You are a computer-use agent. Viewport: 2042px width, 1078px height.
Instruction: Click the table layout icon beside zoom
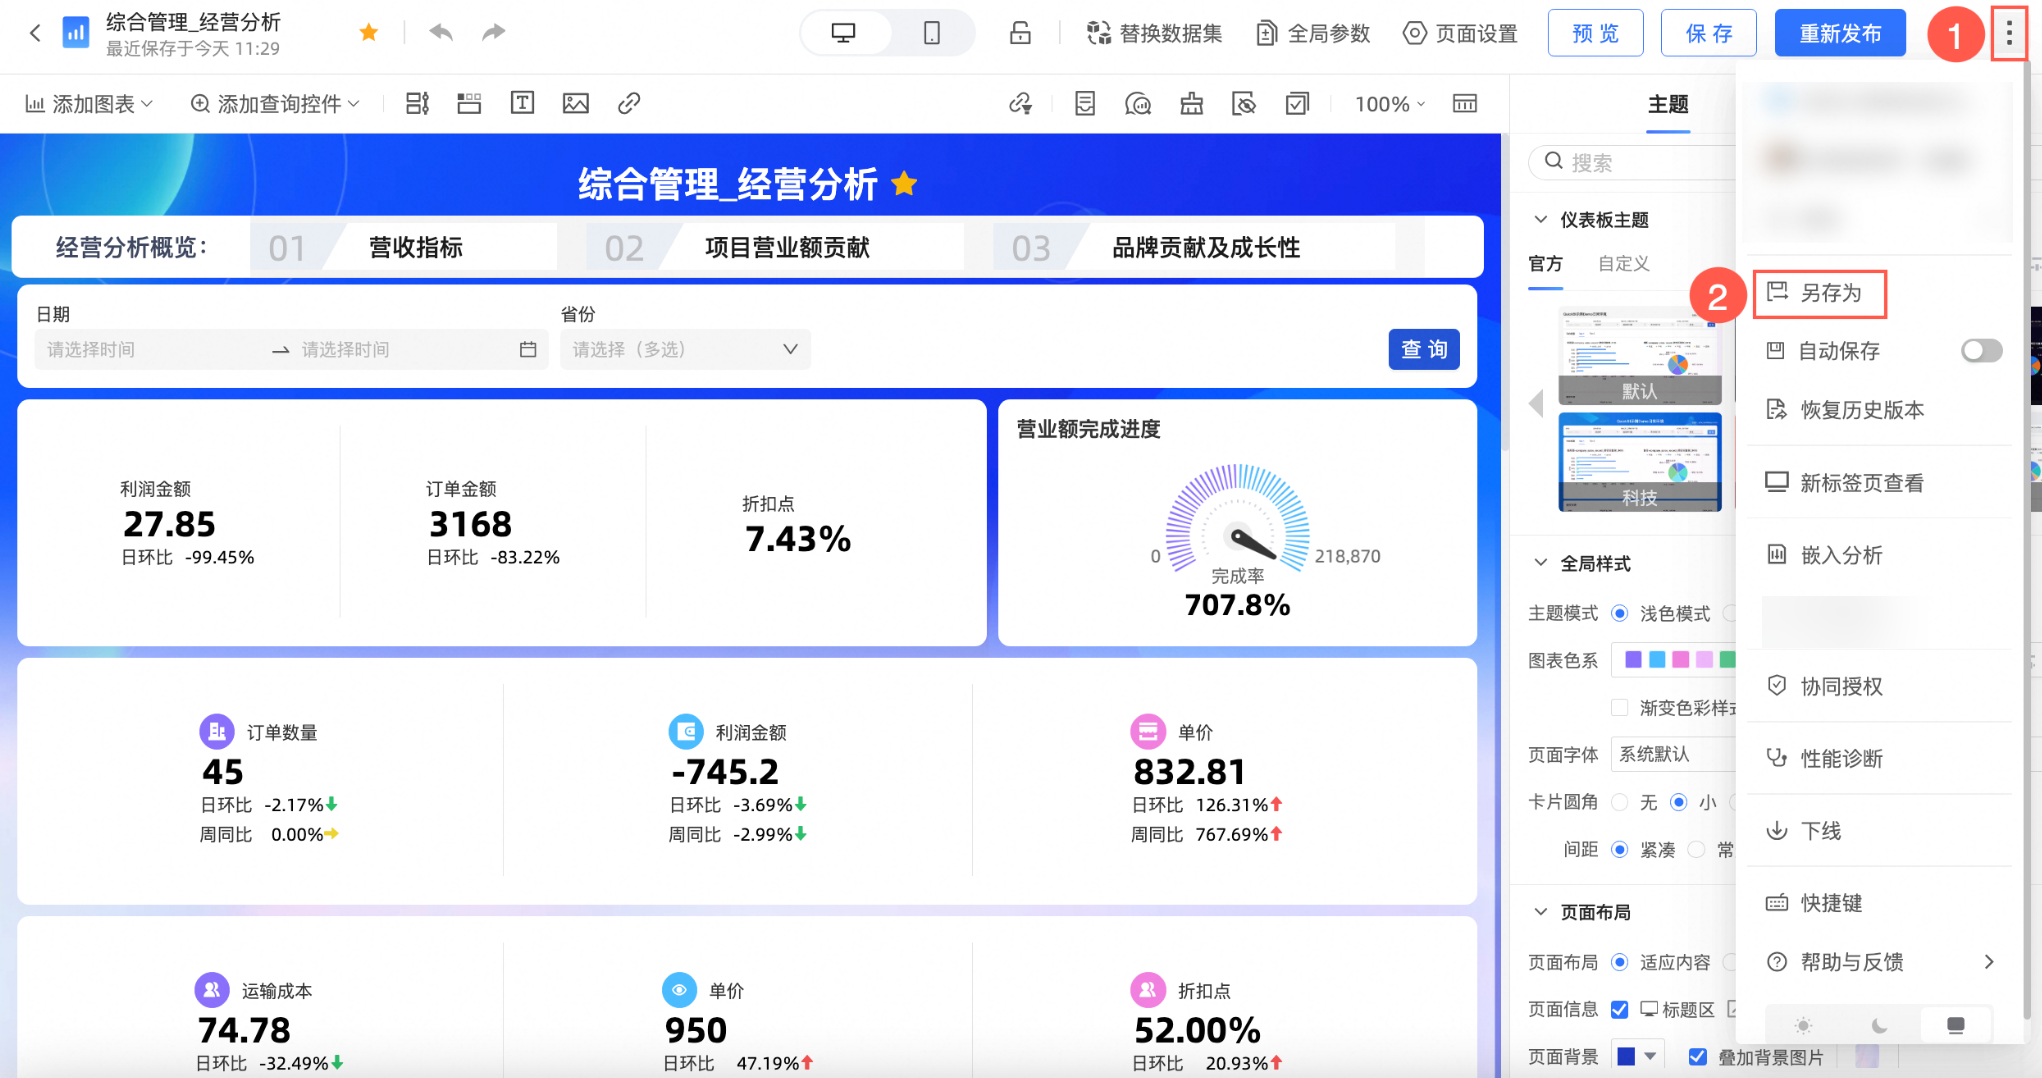[x=1465, y=103]
